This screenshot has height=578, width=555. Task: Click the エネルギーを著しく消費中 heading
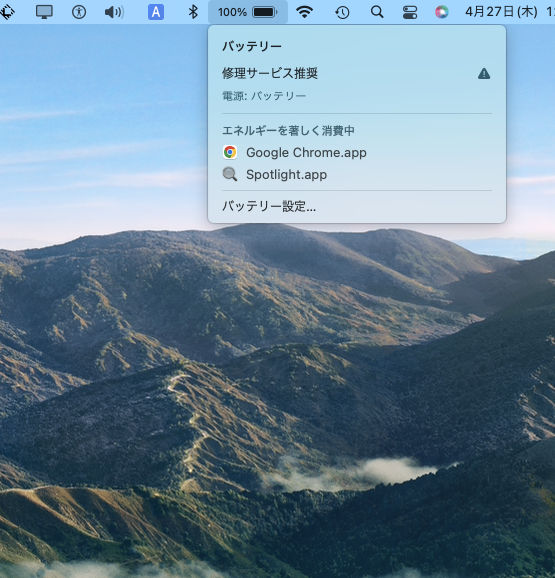click(x=288, y=130)
